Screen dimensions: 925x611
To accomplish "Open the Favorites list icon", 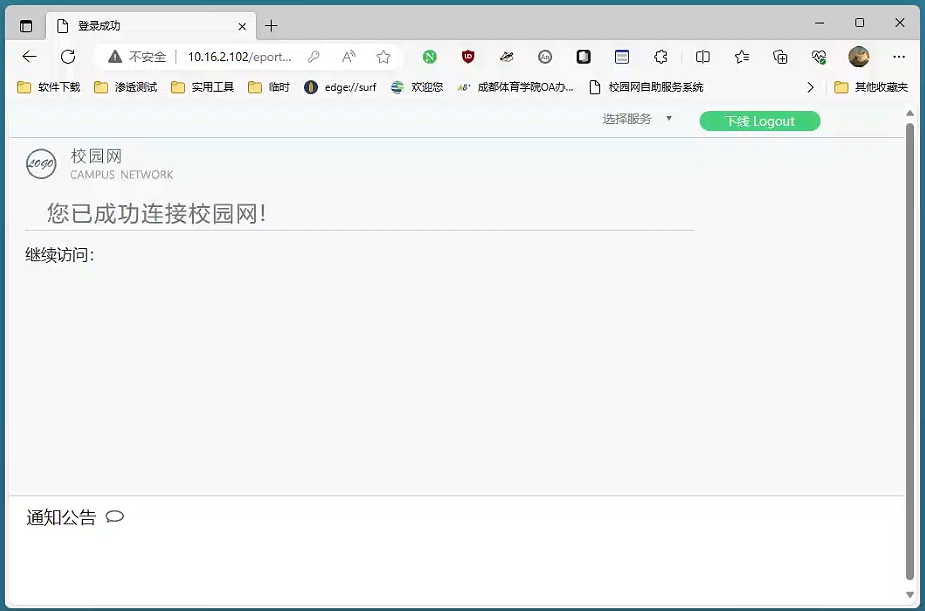I will pyautogui.click(x=742, y=57).
